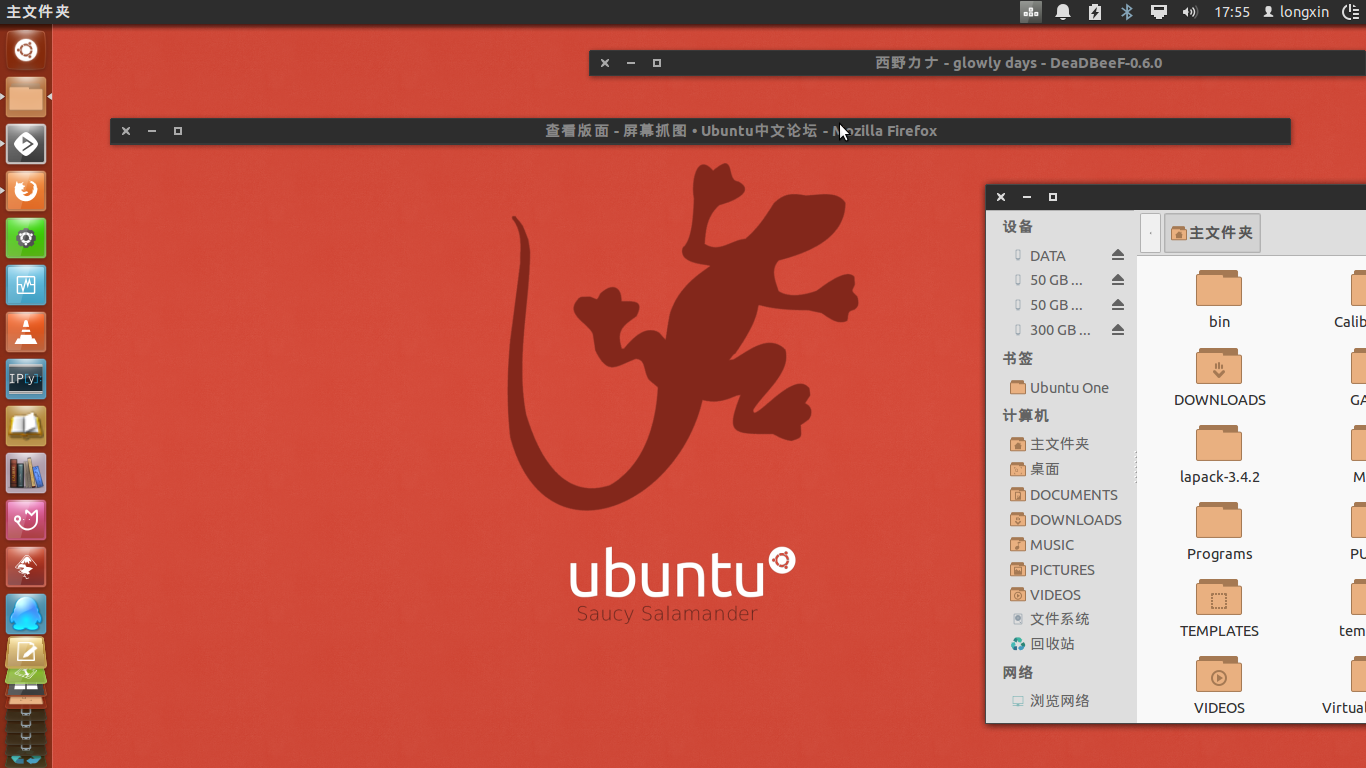Open 文件系统 in the Files sidebar

click(x=1061, y=619)
